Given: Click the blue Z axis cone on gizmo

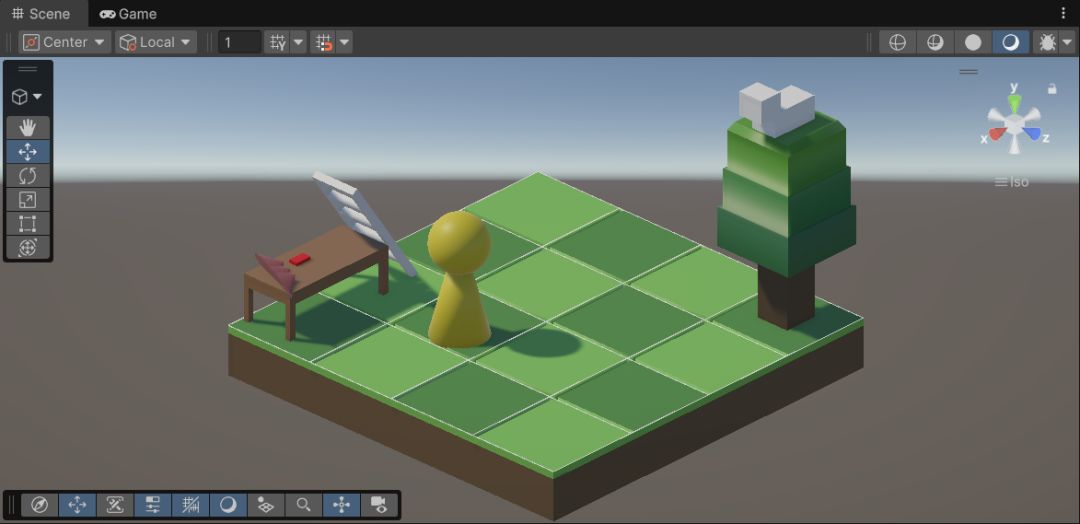Looking at the screenshot, I should 1031,133.
